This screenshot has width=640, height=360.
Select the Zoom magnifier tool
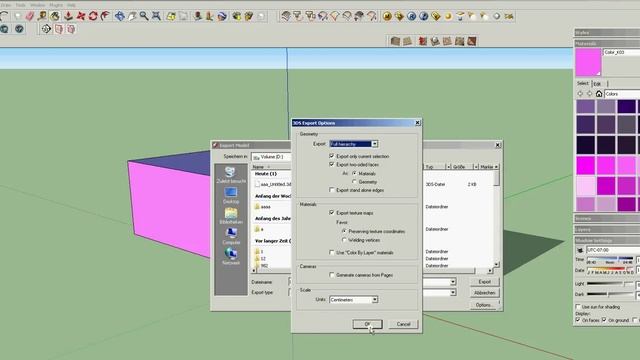coord(144,16)
